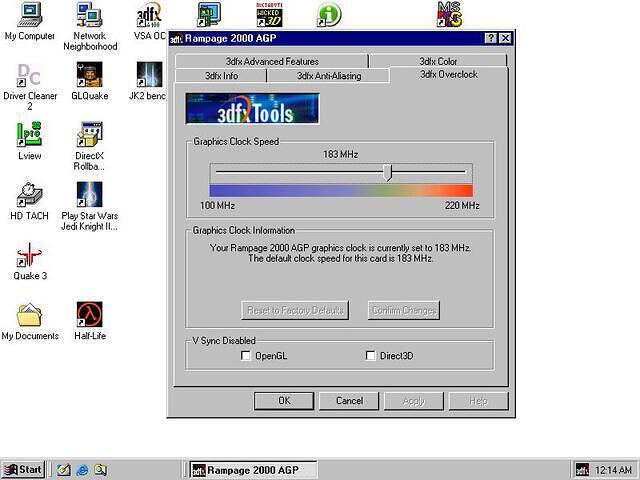The width and height of the screenshot is (640, 480).
Task: Open the DirectX Rollback shortcut
Action: coord(90,135)
